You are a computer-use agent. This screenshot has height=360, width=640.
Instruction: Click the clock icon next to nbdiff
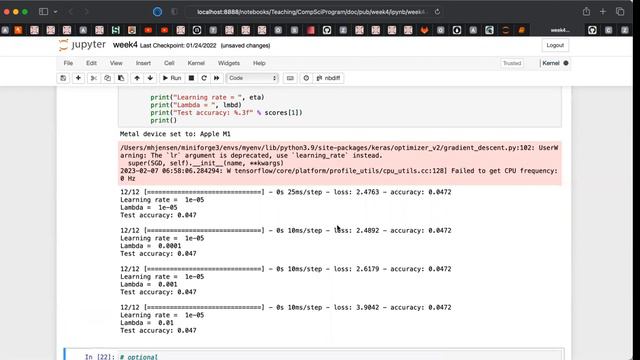[306, 78]
